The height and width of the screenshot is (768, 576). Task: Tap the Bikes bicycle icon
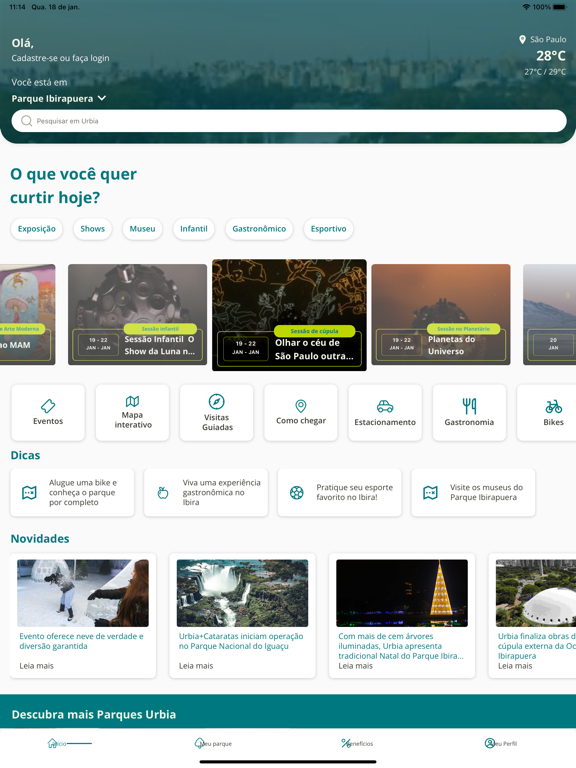(x=553, y=407)
